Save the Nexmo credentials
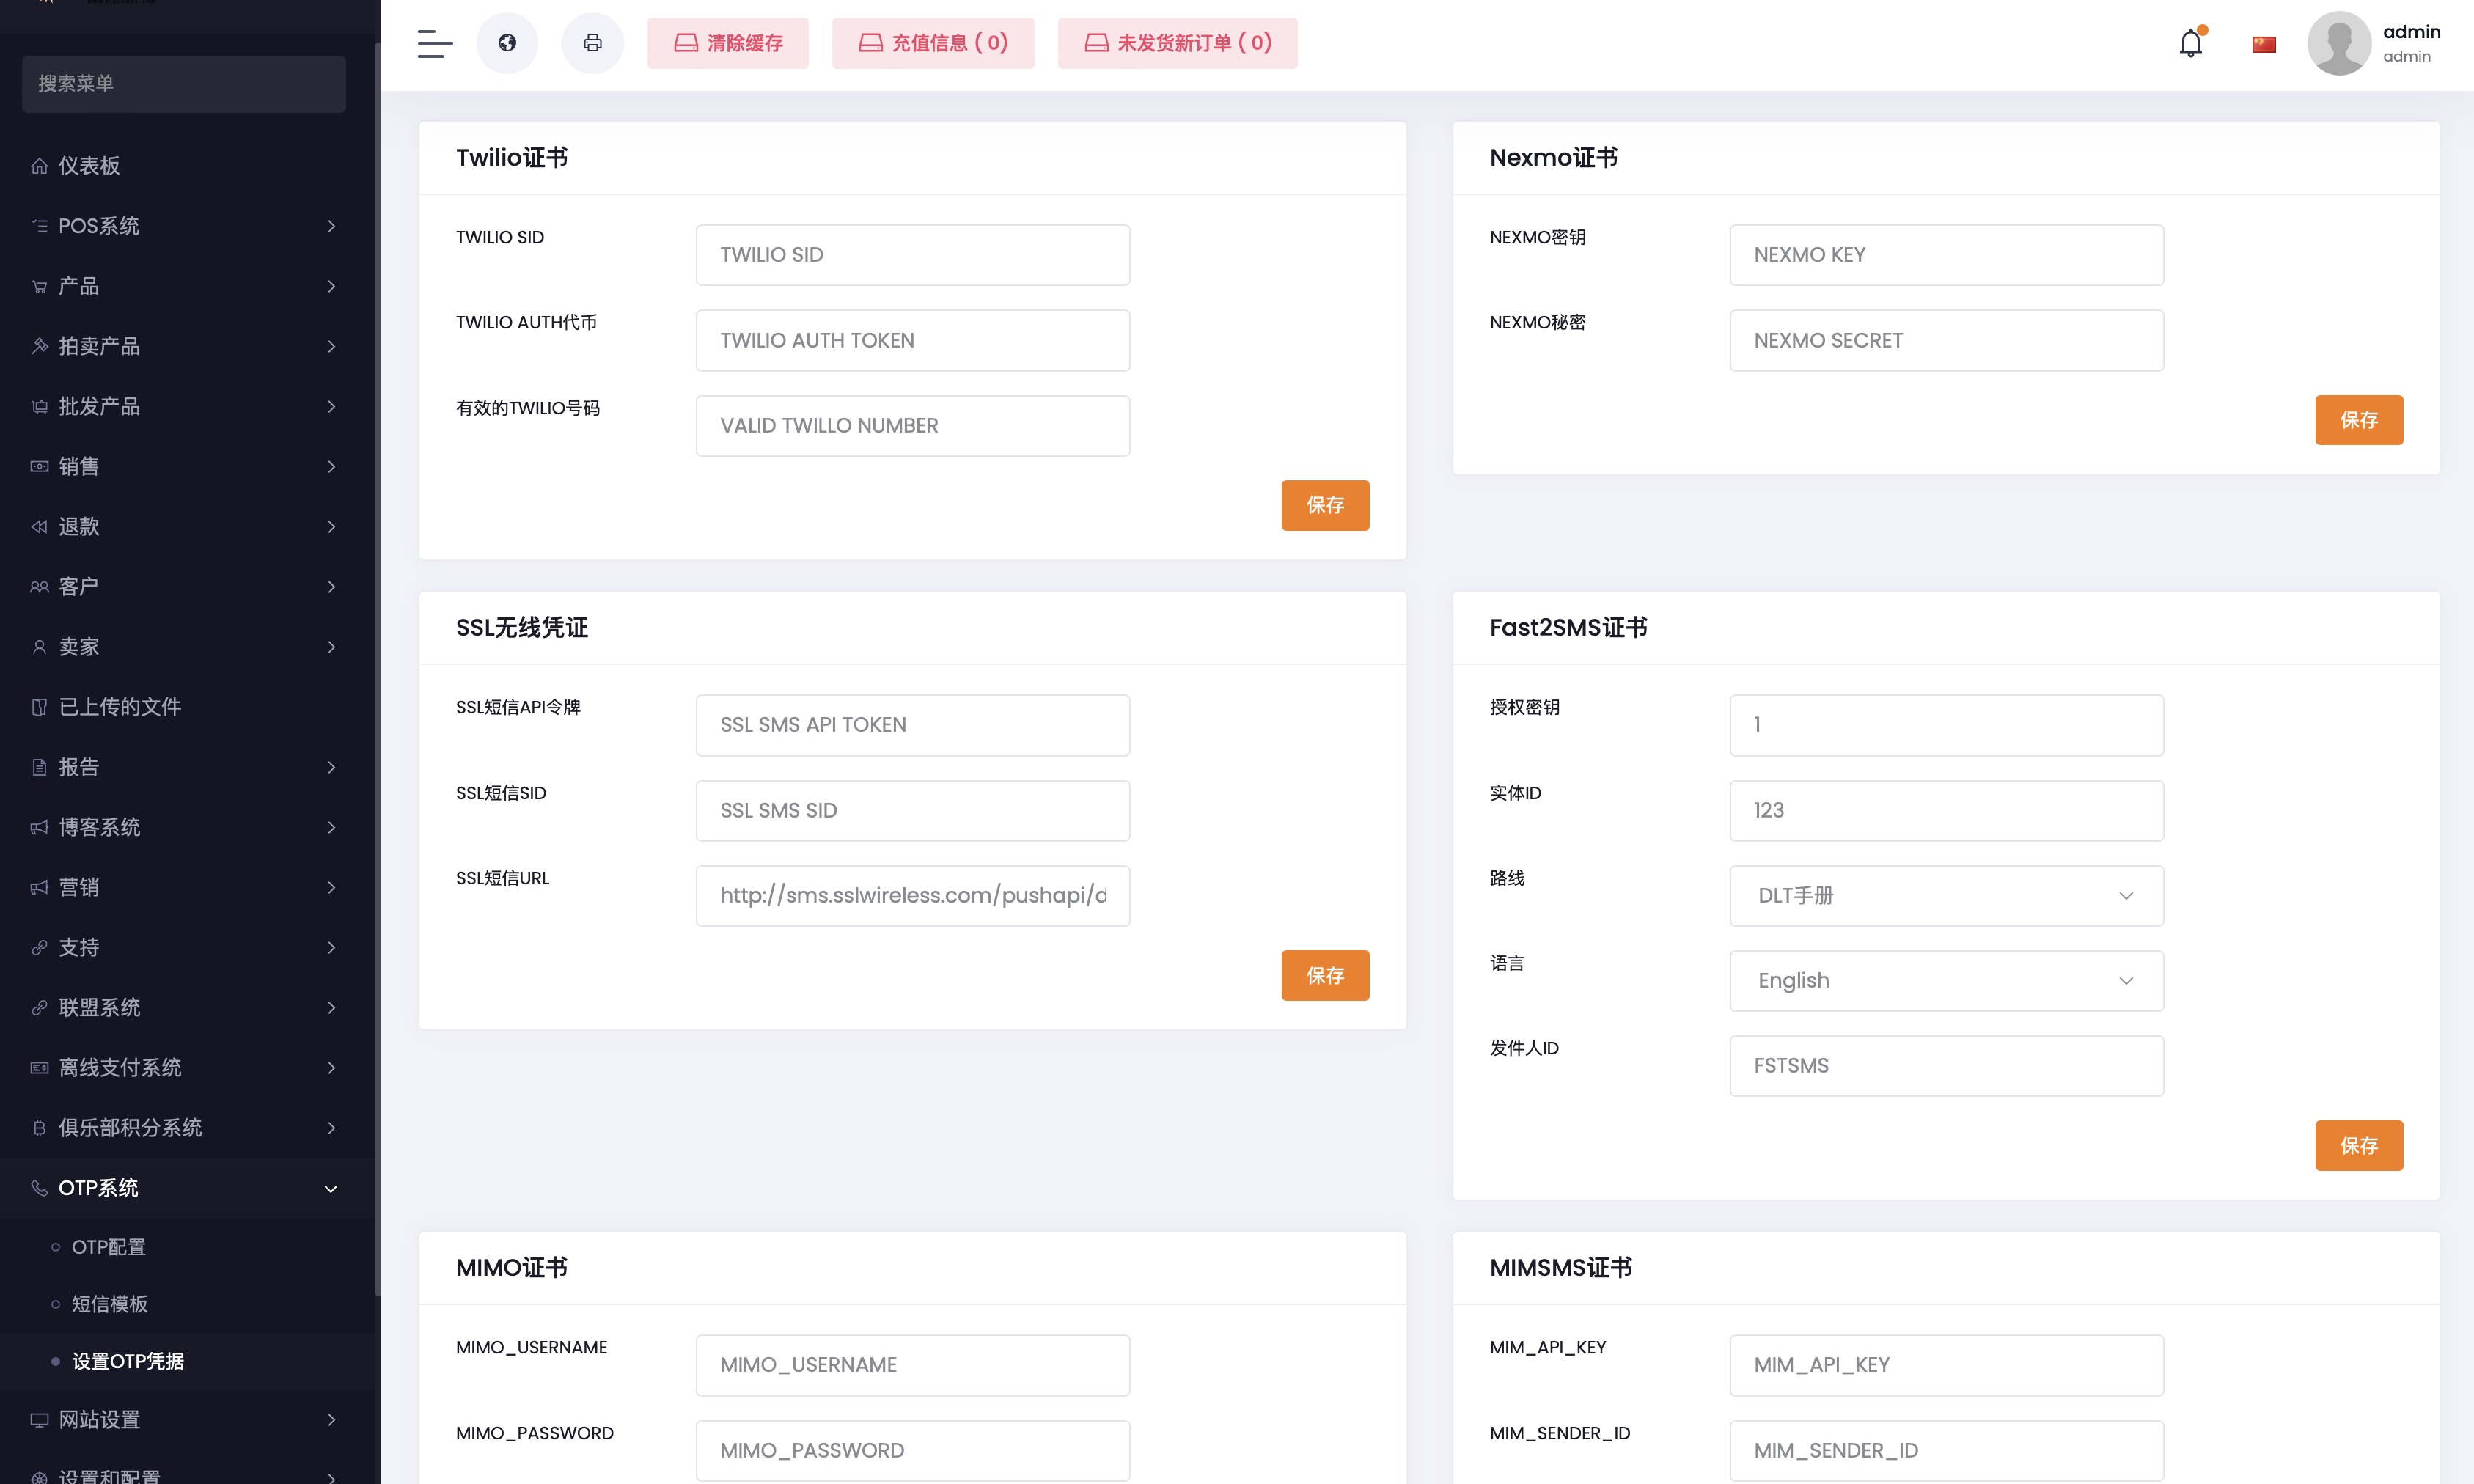2474x1484 pixels. click(2358, 420)
